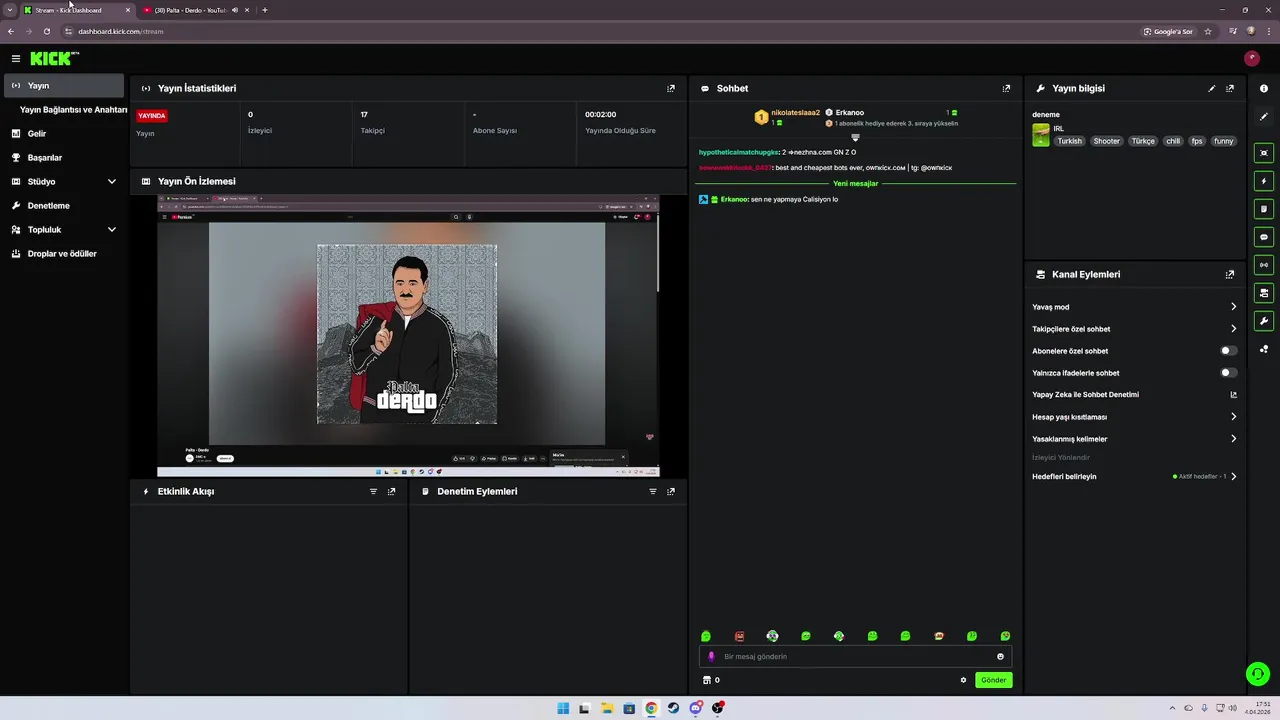The width and height of the screenshot is (1280, 720).
Task: Pop out the Denetim Eylemleri panel
Action: click(671, 491)
